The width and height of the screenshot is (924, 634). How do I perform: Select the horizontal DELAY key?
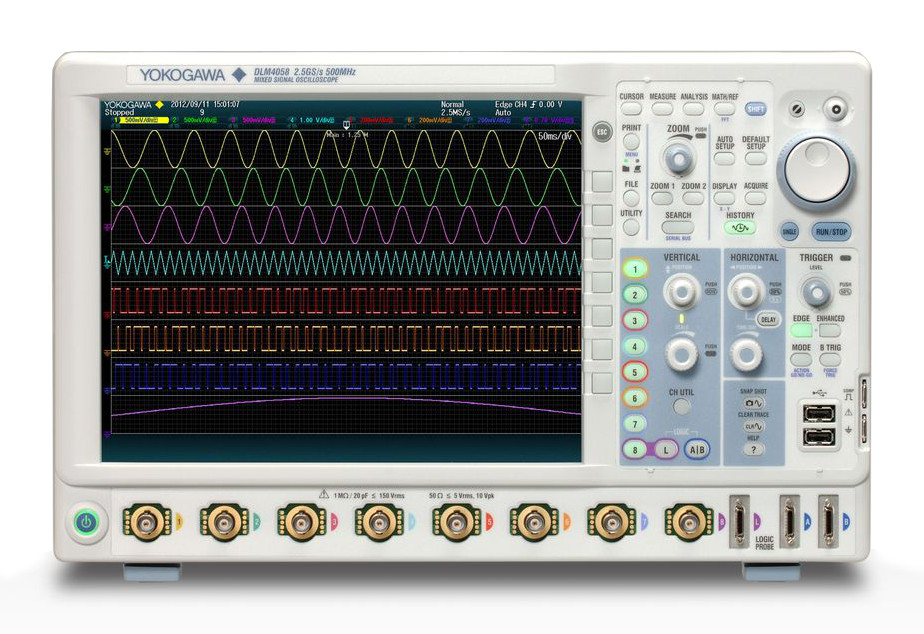coord(768,319)
